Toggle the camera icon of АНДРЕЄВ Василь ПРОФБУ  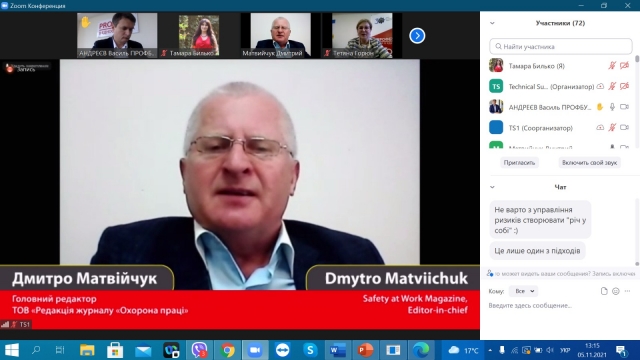click(x=624, y=107)
